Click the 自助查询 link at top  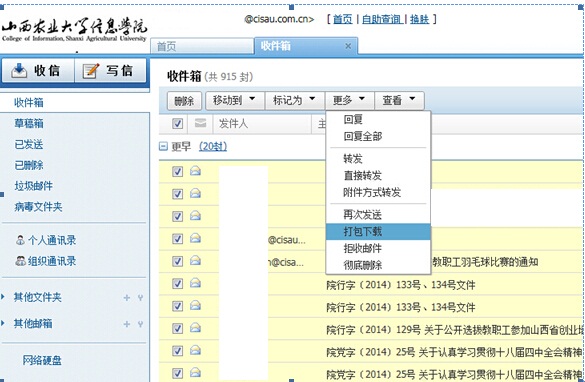(x=382, y=19)
